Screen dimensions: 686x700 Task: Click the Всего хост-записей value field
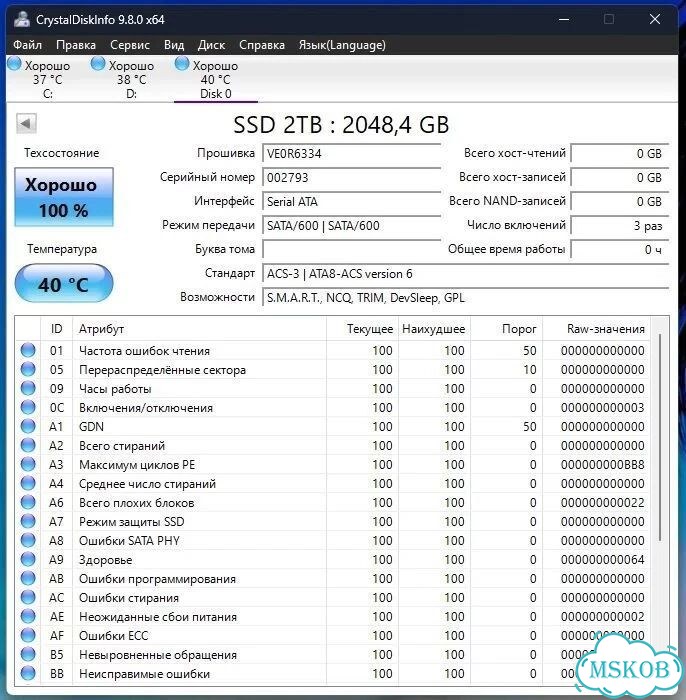coord(619,178)
